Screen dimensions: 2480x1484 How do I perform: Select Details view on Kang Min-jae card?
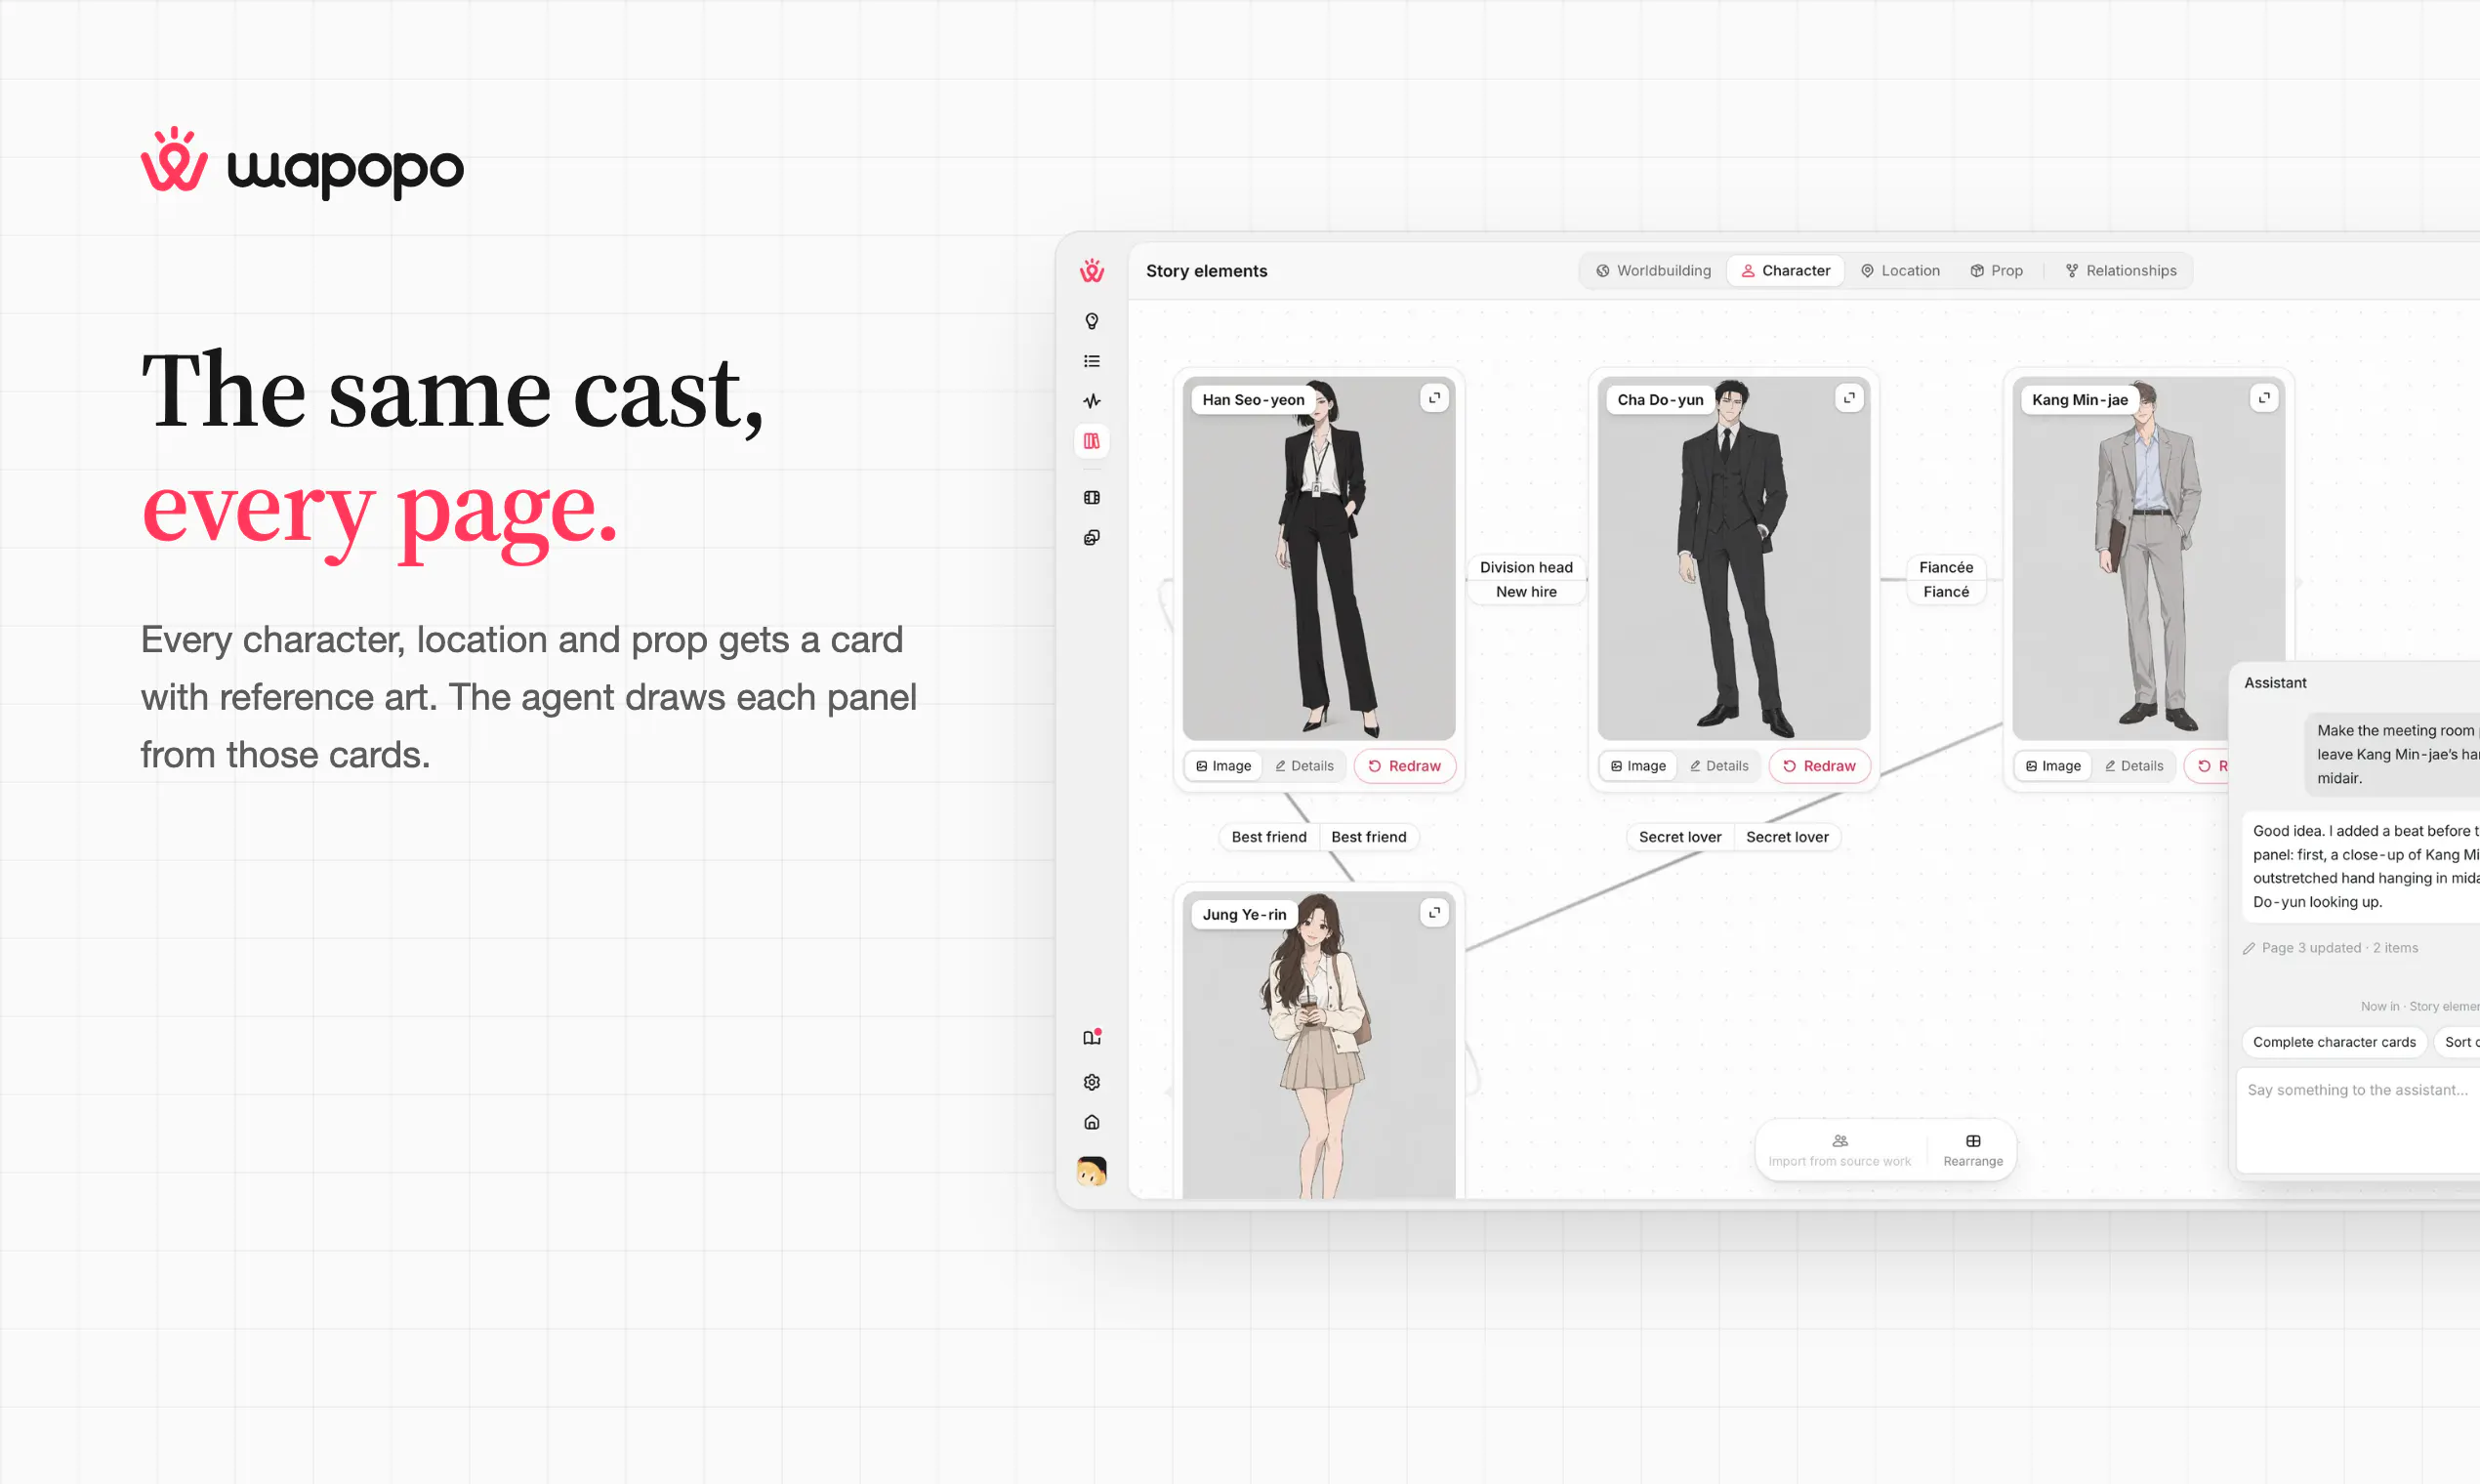click(x=2134, y=766)
